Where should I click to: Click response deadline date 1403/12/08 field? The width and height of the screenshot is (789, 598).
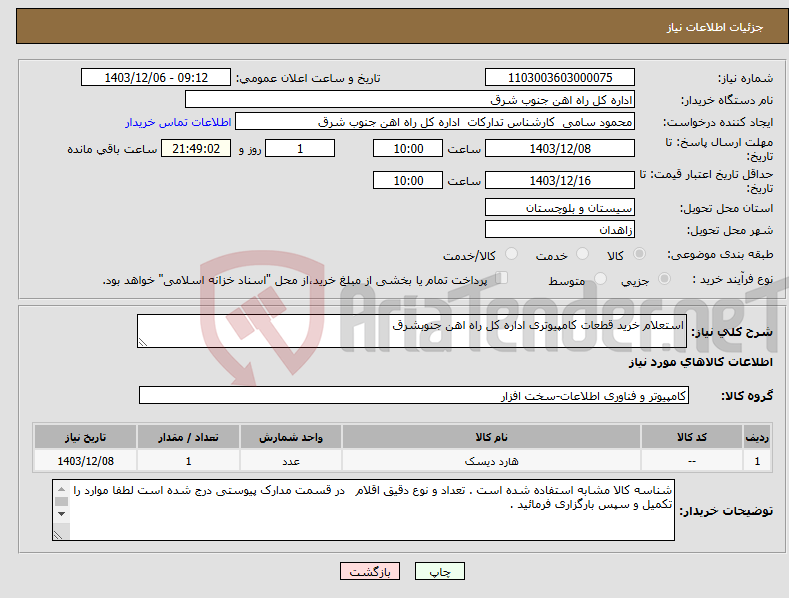click(x=560, y=148)
